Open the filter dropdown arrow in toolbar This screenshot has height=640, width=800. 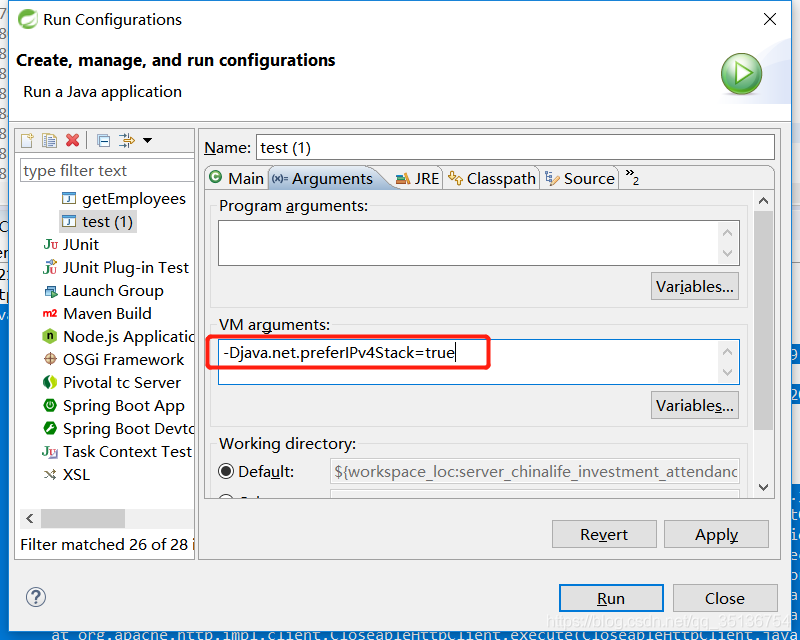coord(147,140)
